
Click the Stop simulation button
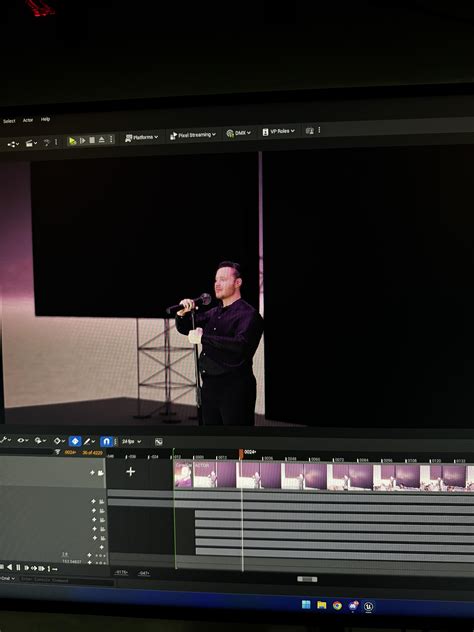(92, 140)
